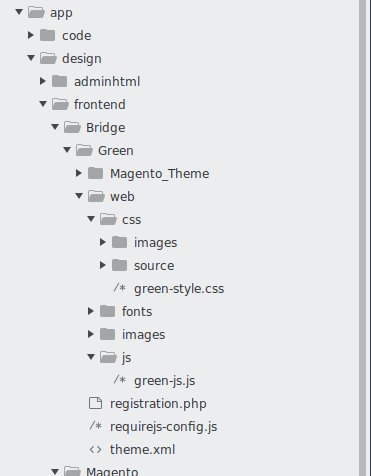371x476 pixels.
Task: Click the js folder icon
Action: click(108, 357)
